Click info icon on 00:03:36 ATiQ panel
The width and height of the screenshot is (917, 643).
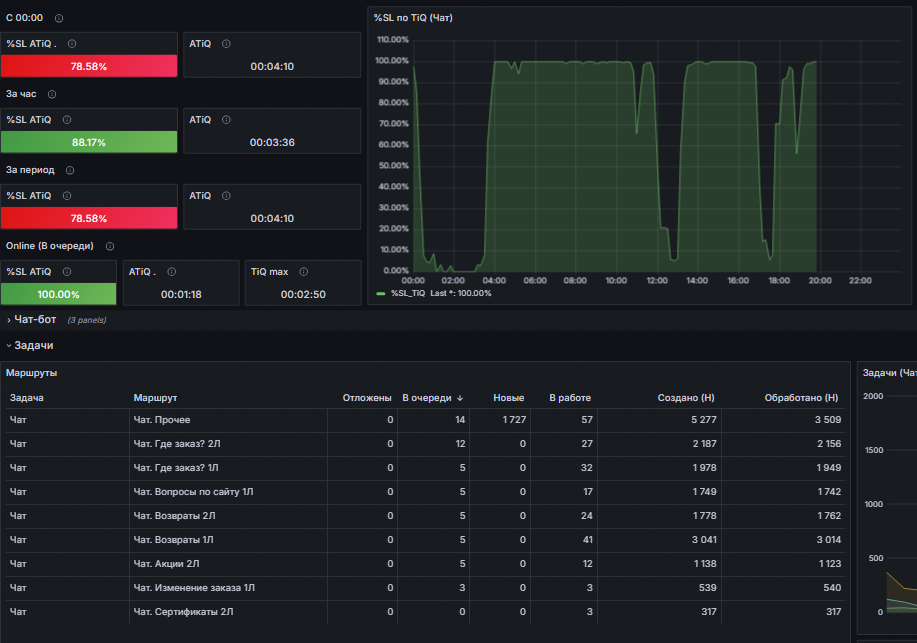coord(226,119)
